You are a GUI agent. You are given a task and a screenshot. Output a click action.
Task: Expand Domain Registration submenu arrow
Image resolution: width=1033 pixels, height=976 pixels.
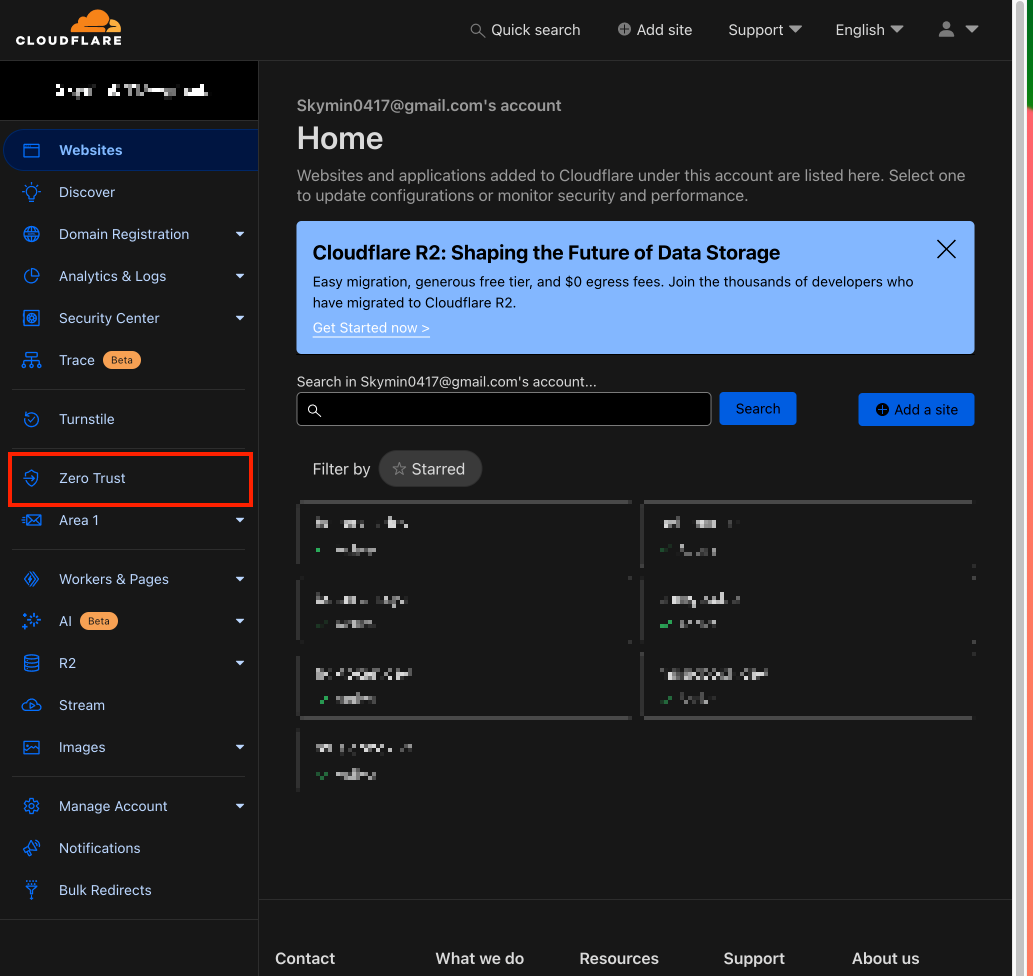tap(240, 234)
